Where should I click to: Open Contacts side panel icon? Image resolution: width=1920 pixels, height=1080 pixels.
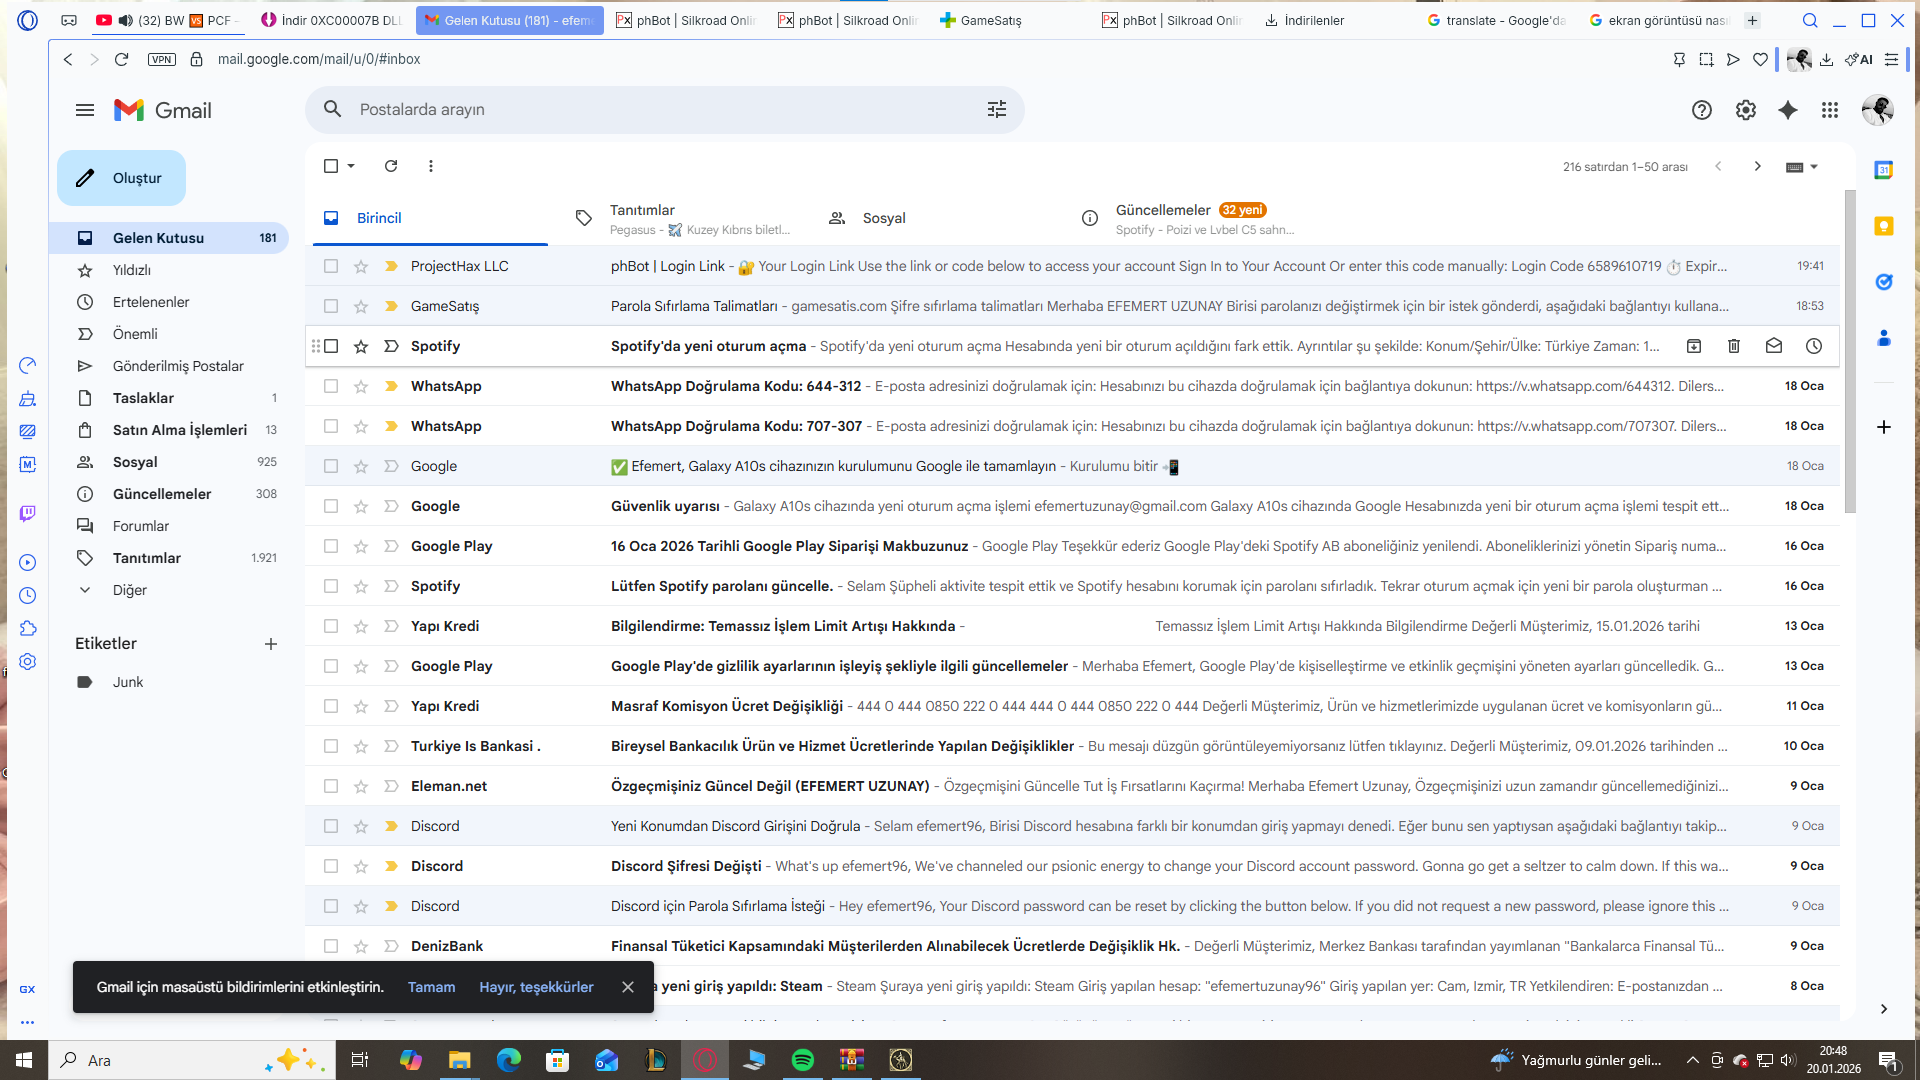[x=1884, y=338]
